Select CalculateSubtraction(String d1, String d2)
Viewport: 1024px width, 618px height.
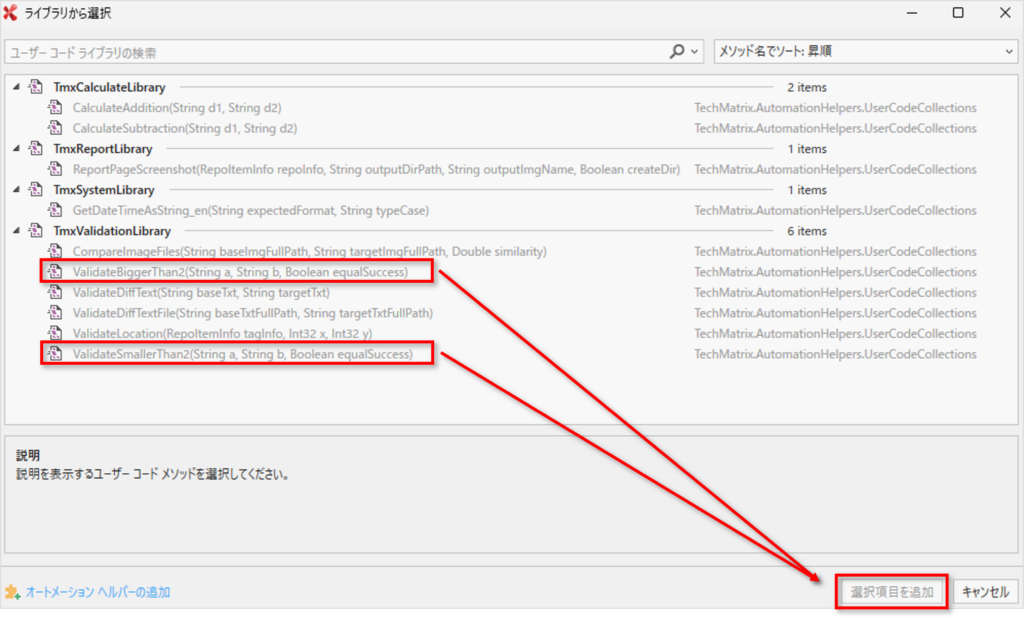click(x=184, y=129)
